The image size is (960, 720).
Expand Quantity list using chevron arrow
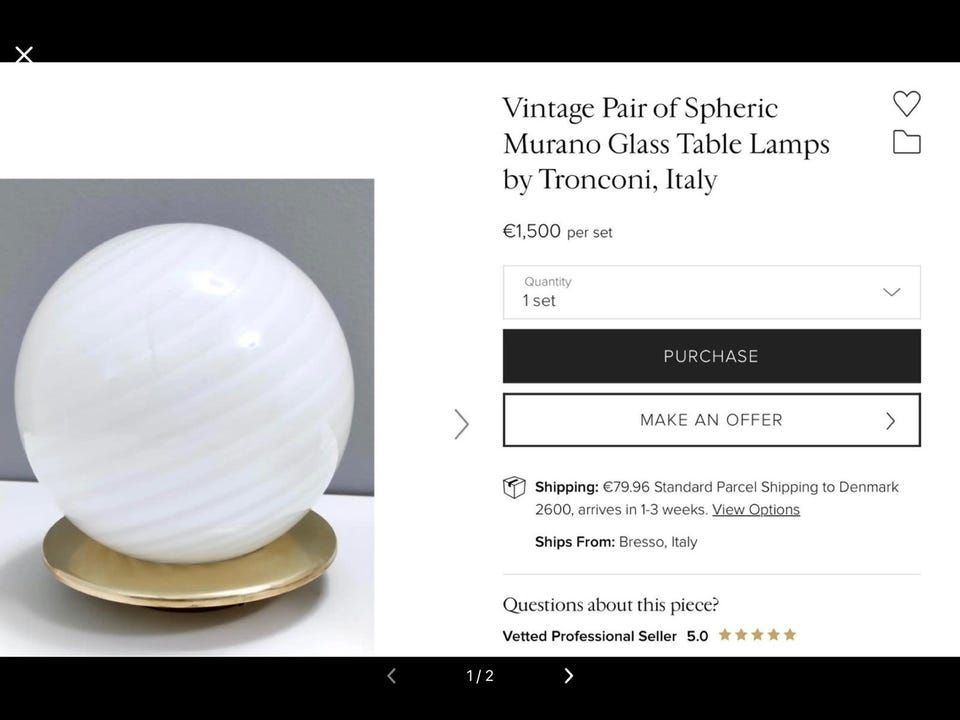[x=891, y=292]
